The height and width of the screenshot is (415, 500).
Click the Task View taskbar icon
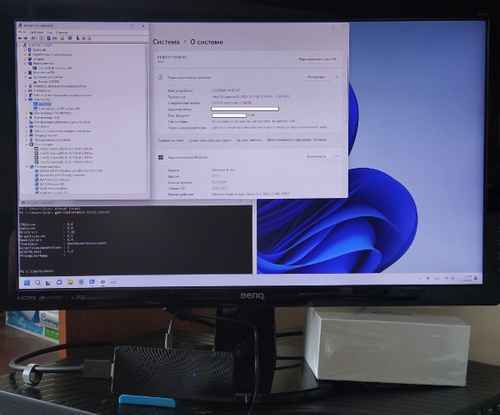click(x=48, y=283)
